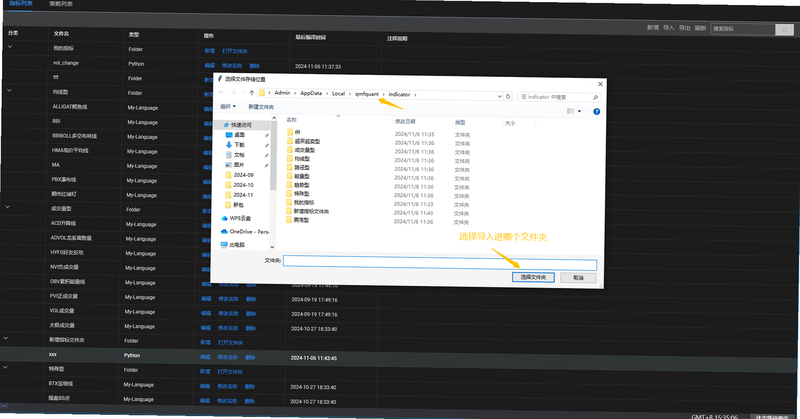The image size is (800, 419).
Task: Click 导出 in the top-right toolbar
Action: coord(685,28)
